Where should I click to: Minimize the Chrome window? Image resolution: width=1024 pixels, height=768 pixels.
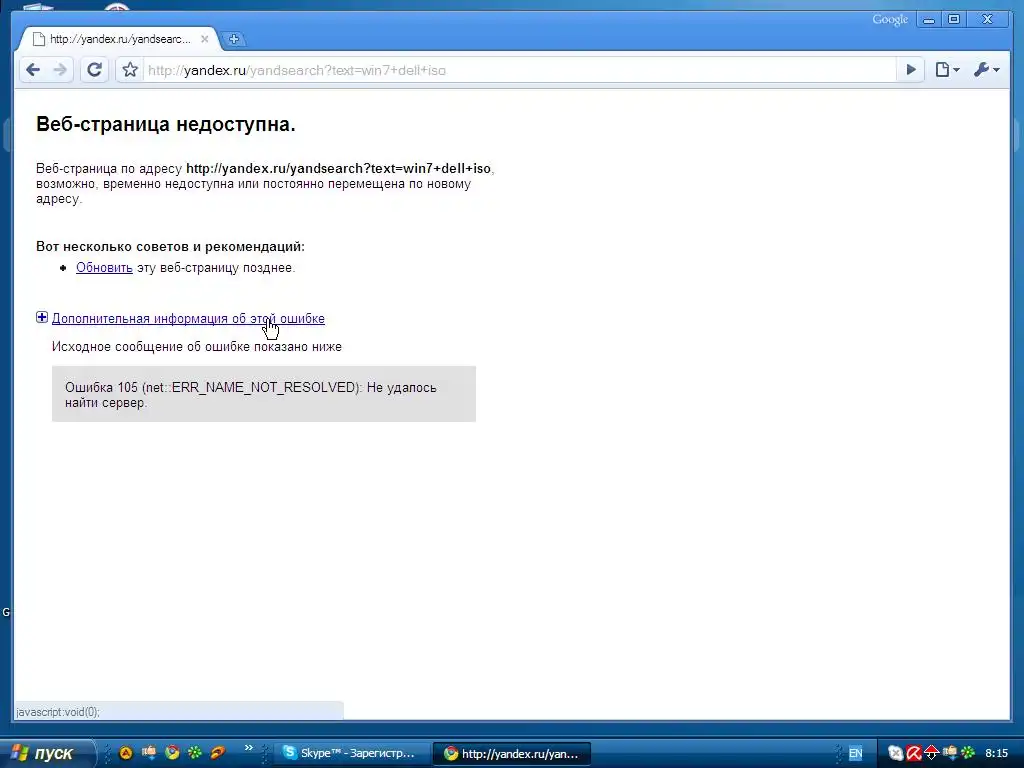928,20
